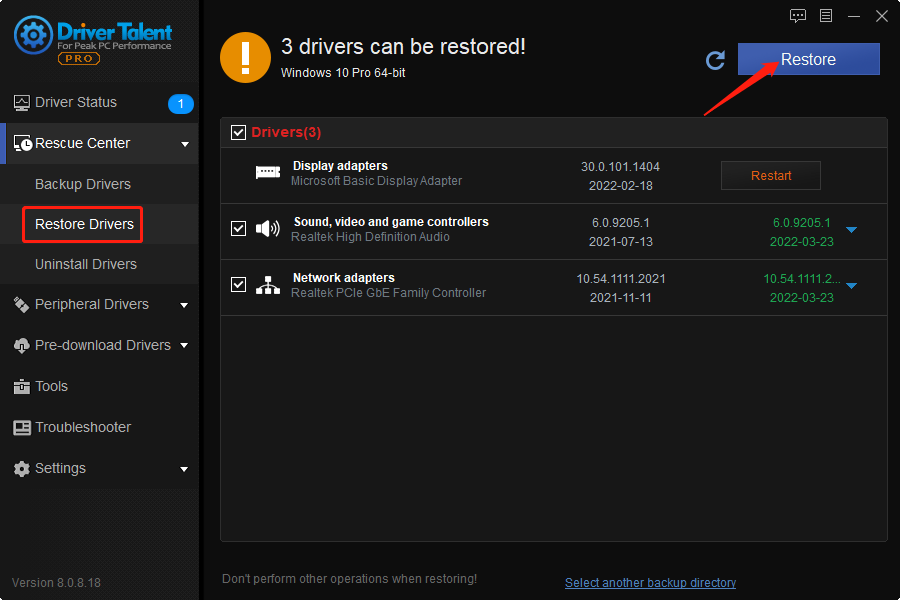Click the Pre-download Drivers cloud icon

(21, 346)
